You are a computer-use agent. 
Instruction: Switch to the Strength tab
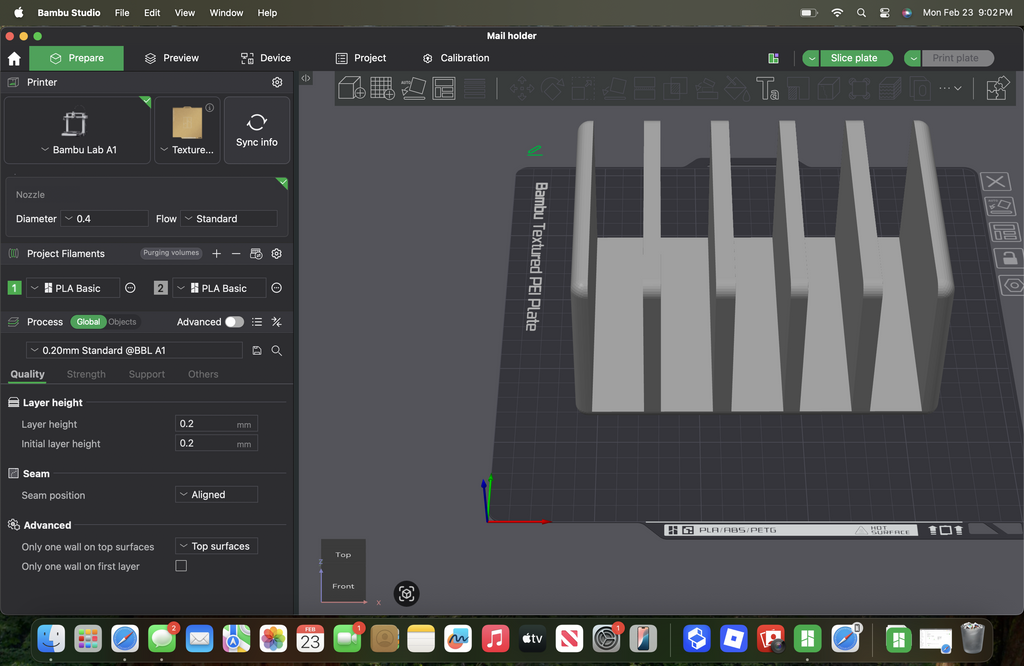(86, 374)
